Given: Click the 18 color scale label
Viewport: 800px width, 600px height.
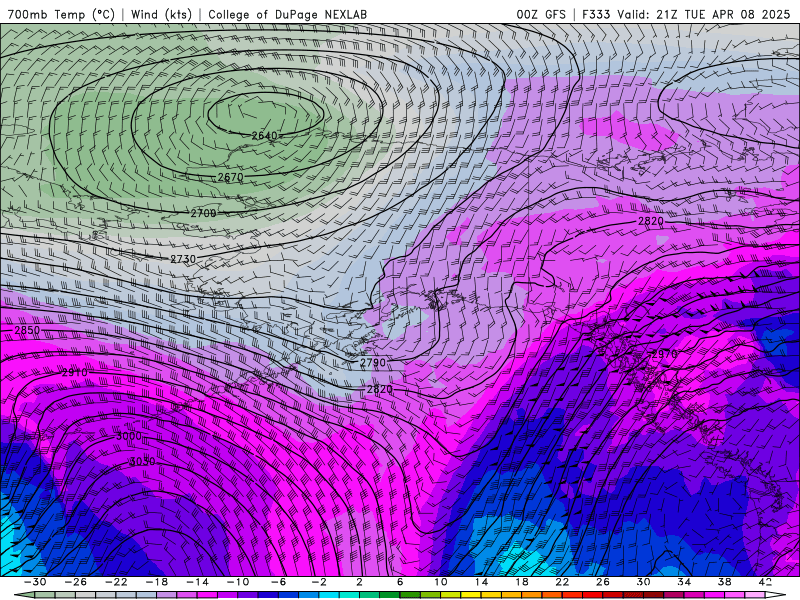Looking at the screenshot, I should click(x=521, y=582).
